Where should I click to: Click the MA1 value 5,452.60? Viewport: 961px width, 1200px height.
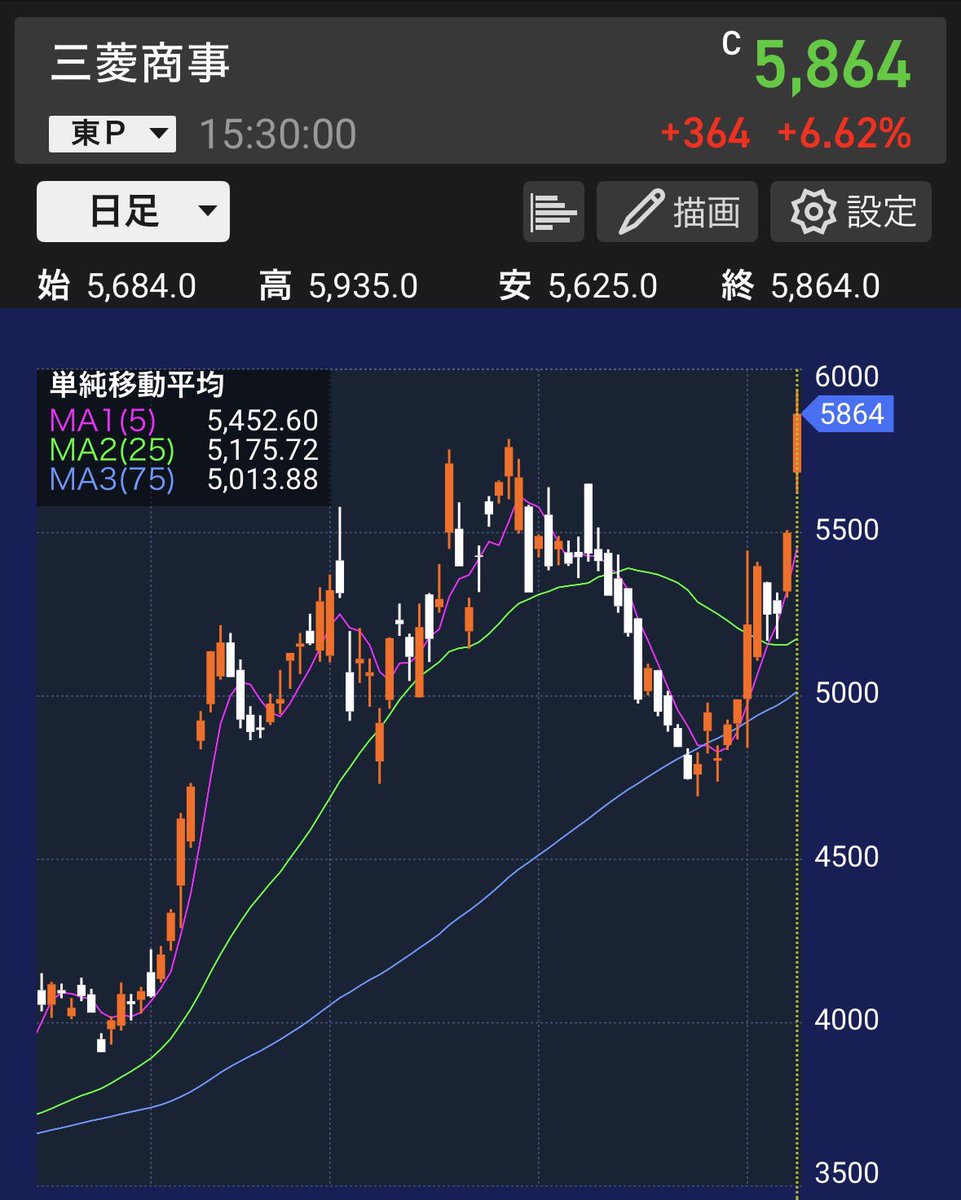(x=263, y=419)
